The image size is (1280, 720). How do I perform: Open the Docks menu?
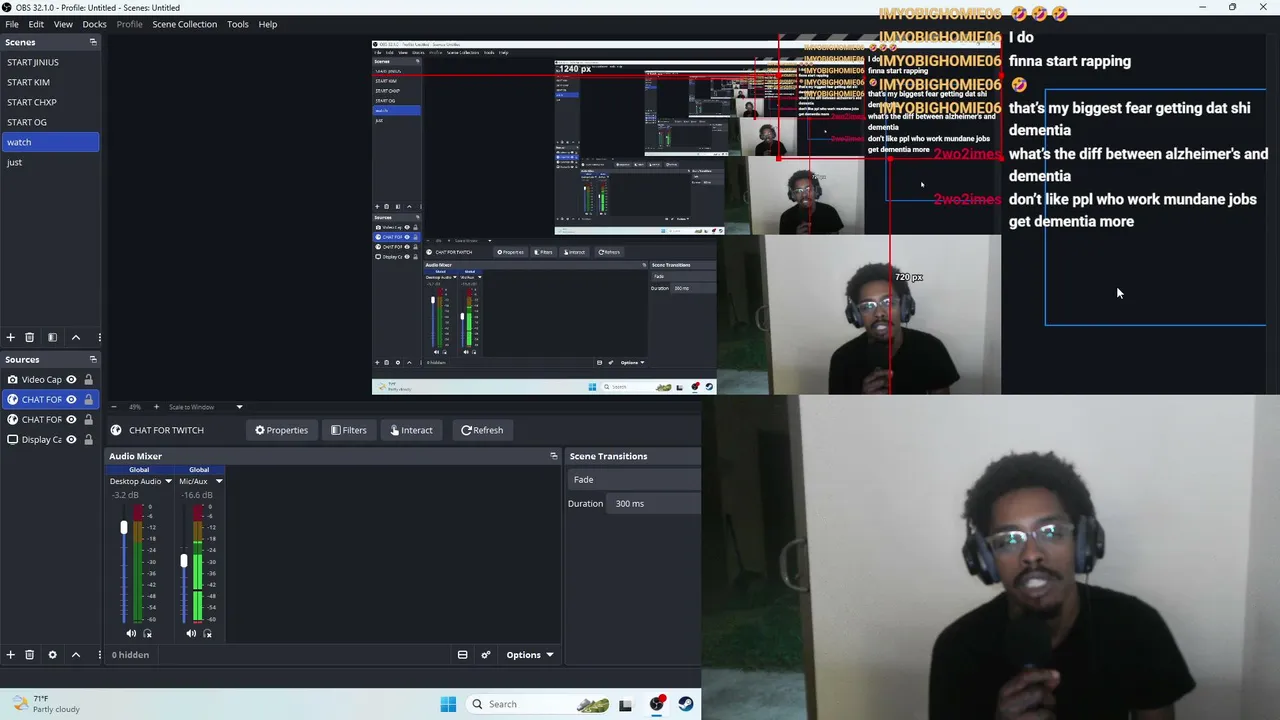(x=94, y=24)
